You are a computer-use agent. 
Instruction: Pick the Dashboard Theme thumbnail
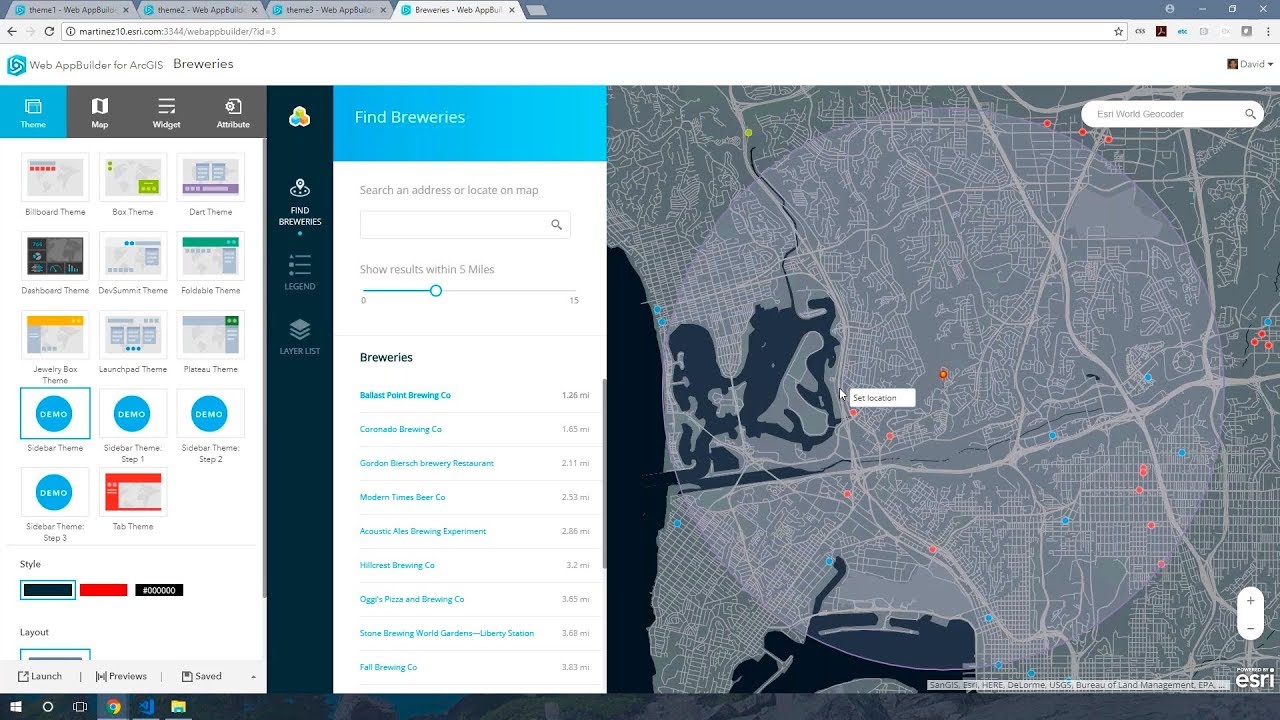pos(55,257)
